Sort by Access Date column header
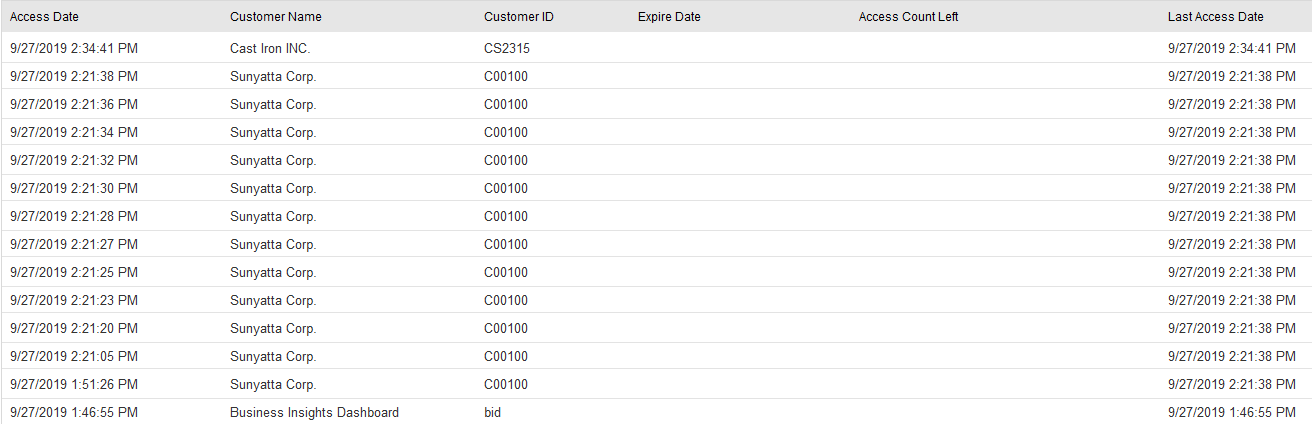Viewport: 1312px width, 424px height. [x=44, y=17]
